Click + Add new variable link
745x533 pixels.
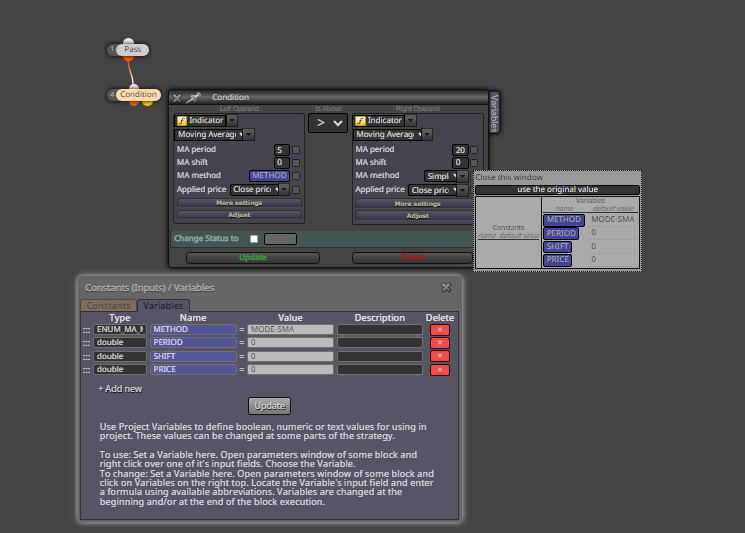(x=120, y=389)
